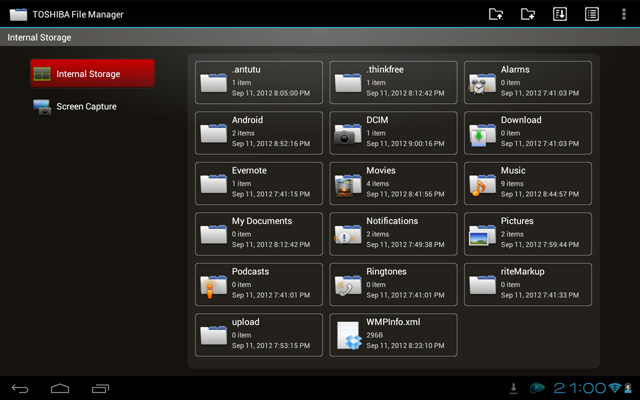
Task: Open the Notifications folder icon
Action: point(348,235)
